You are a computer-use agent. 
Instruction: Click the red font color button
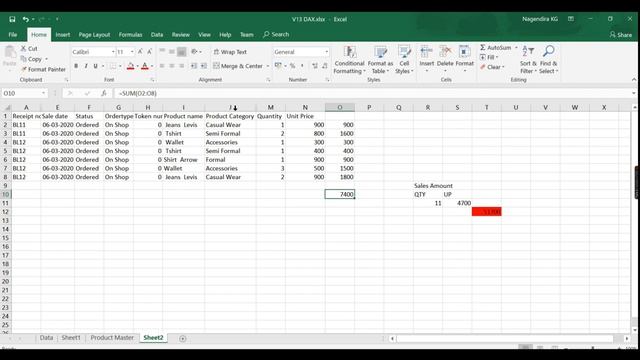pyautogui.click(x=144, y=66)
